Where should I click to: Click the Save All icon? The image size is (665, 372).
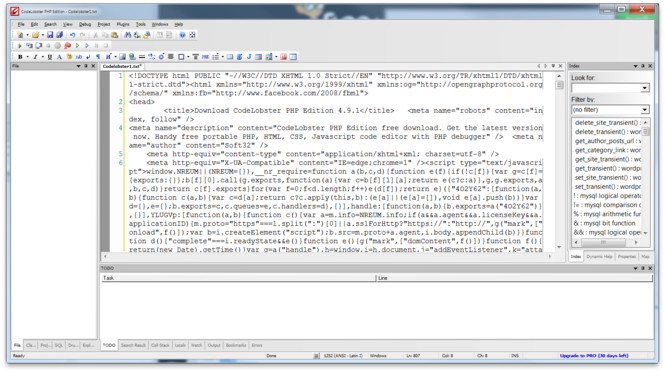coord(59,35)
